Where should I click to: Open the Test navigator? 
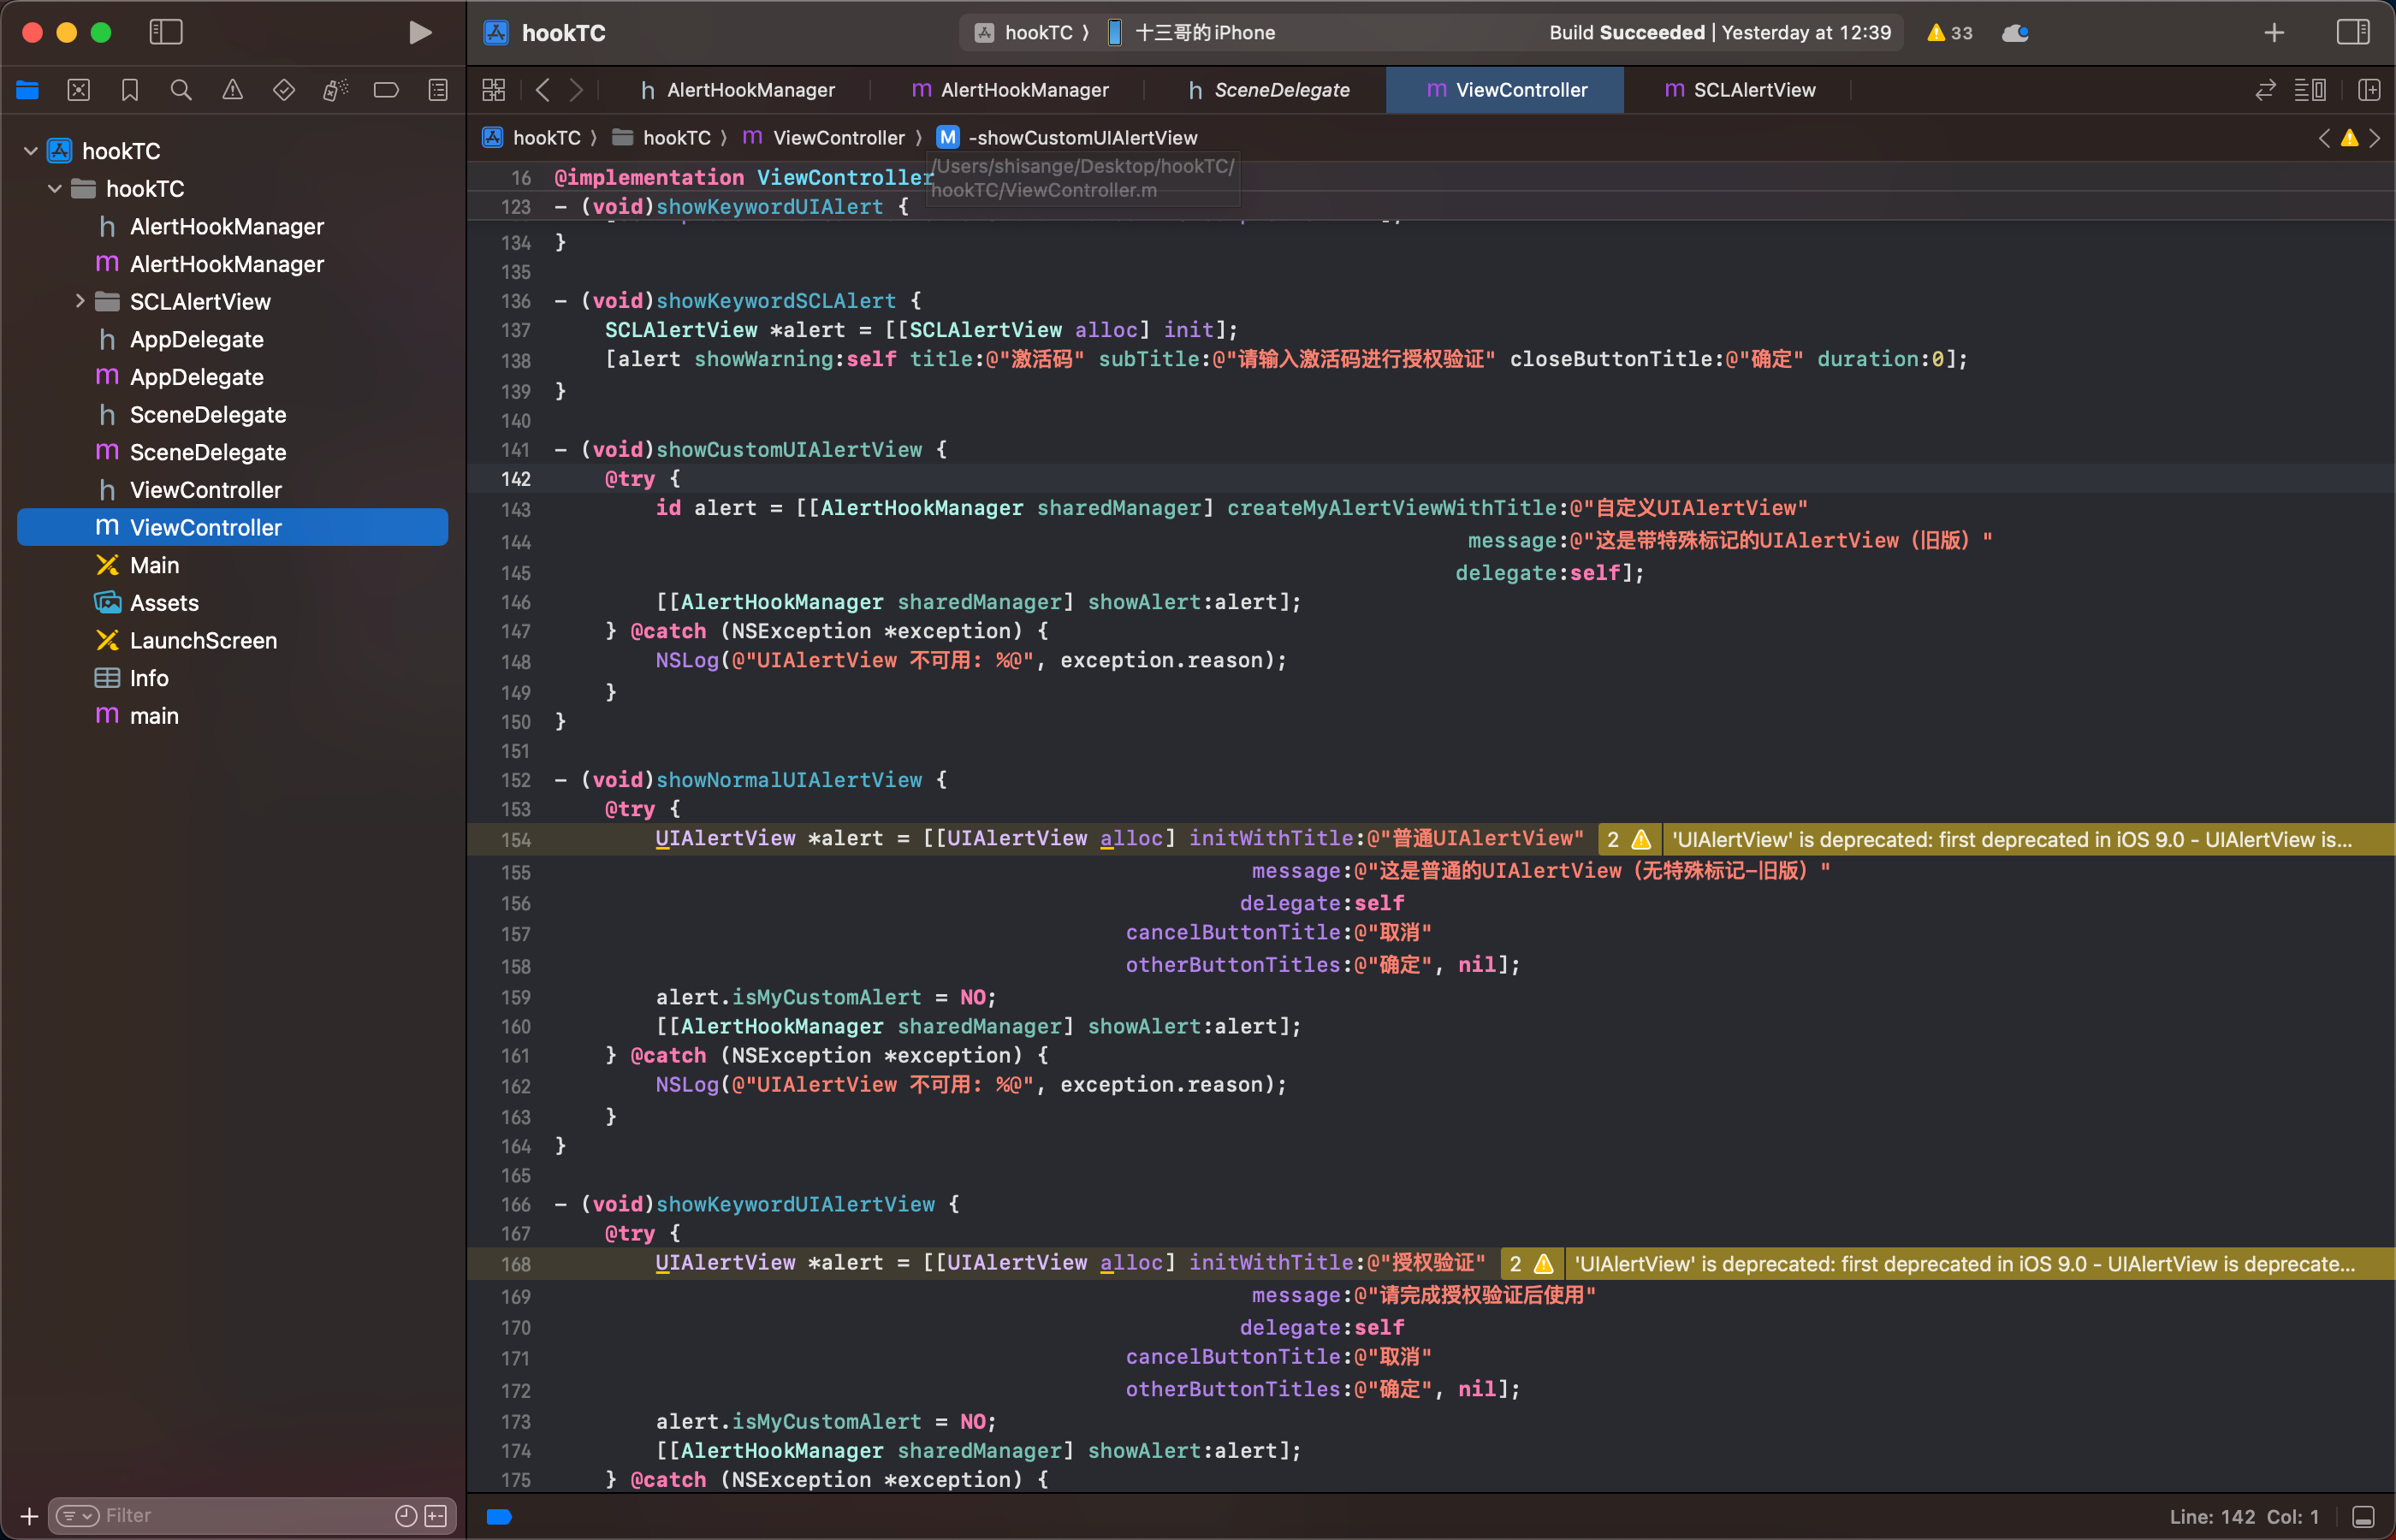point(284,90)
